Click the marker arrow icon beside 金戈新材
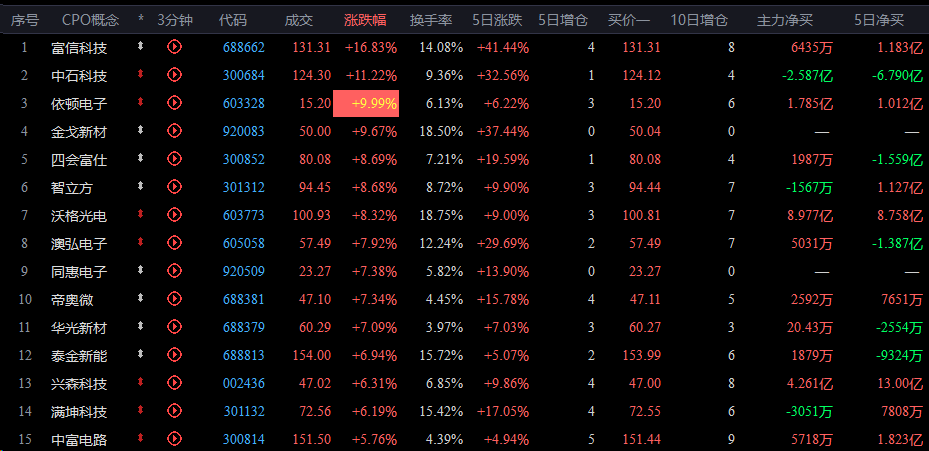 140,129
